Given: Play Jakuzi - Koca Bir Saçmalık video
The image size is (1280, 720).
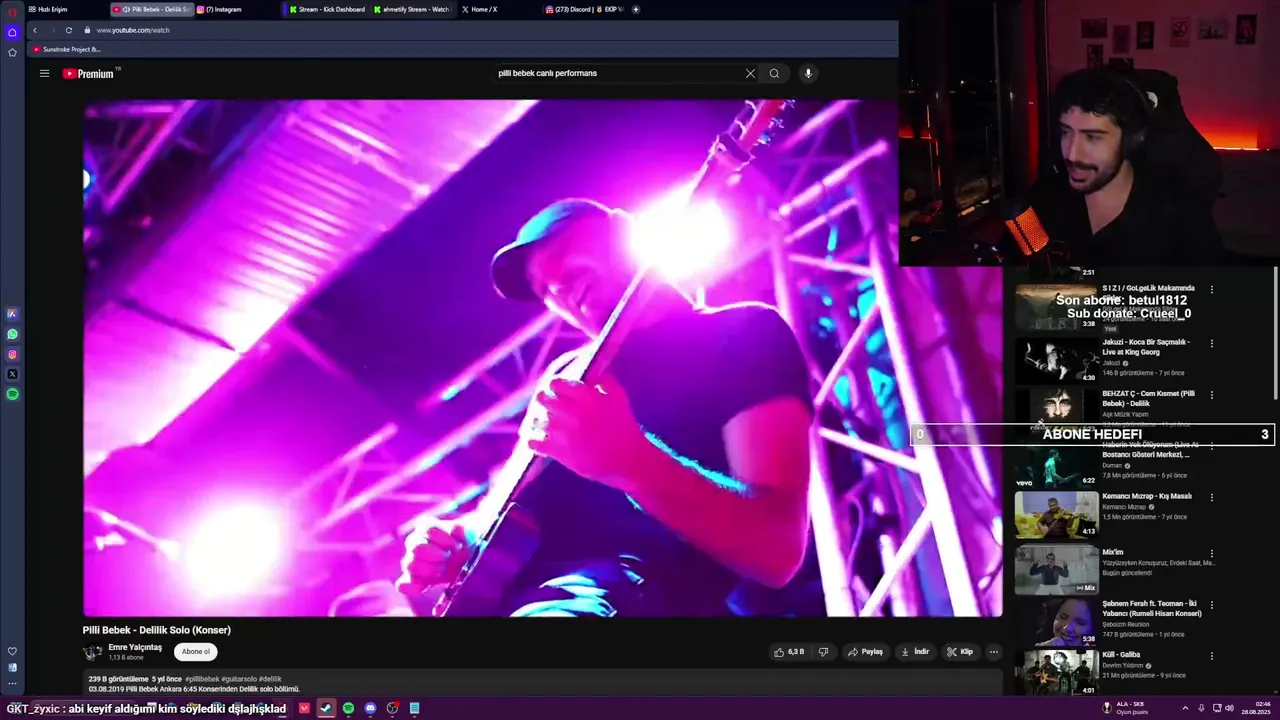Looking at the screenshot, I should [x=1057, y=360].
